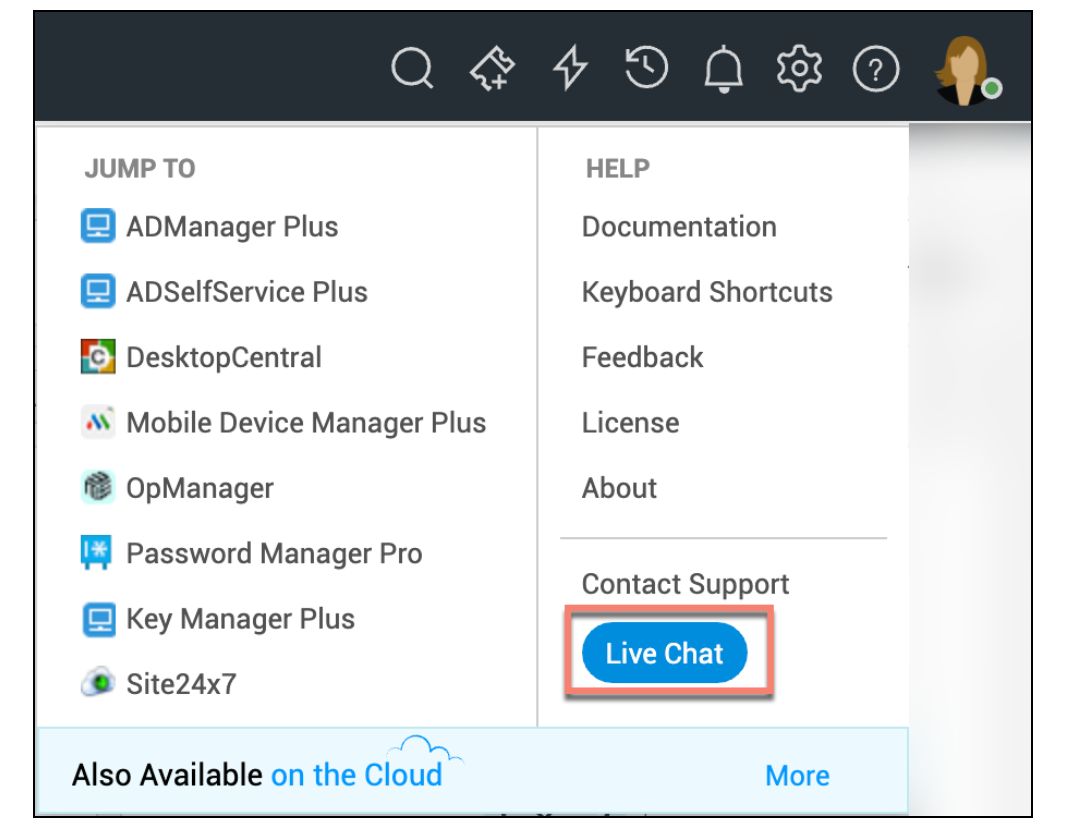Click the search magnifier icon
The image size is (1089, 837).
[411, 70]
